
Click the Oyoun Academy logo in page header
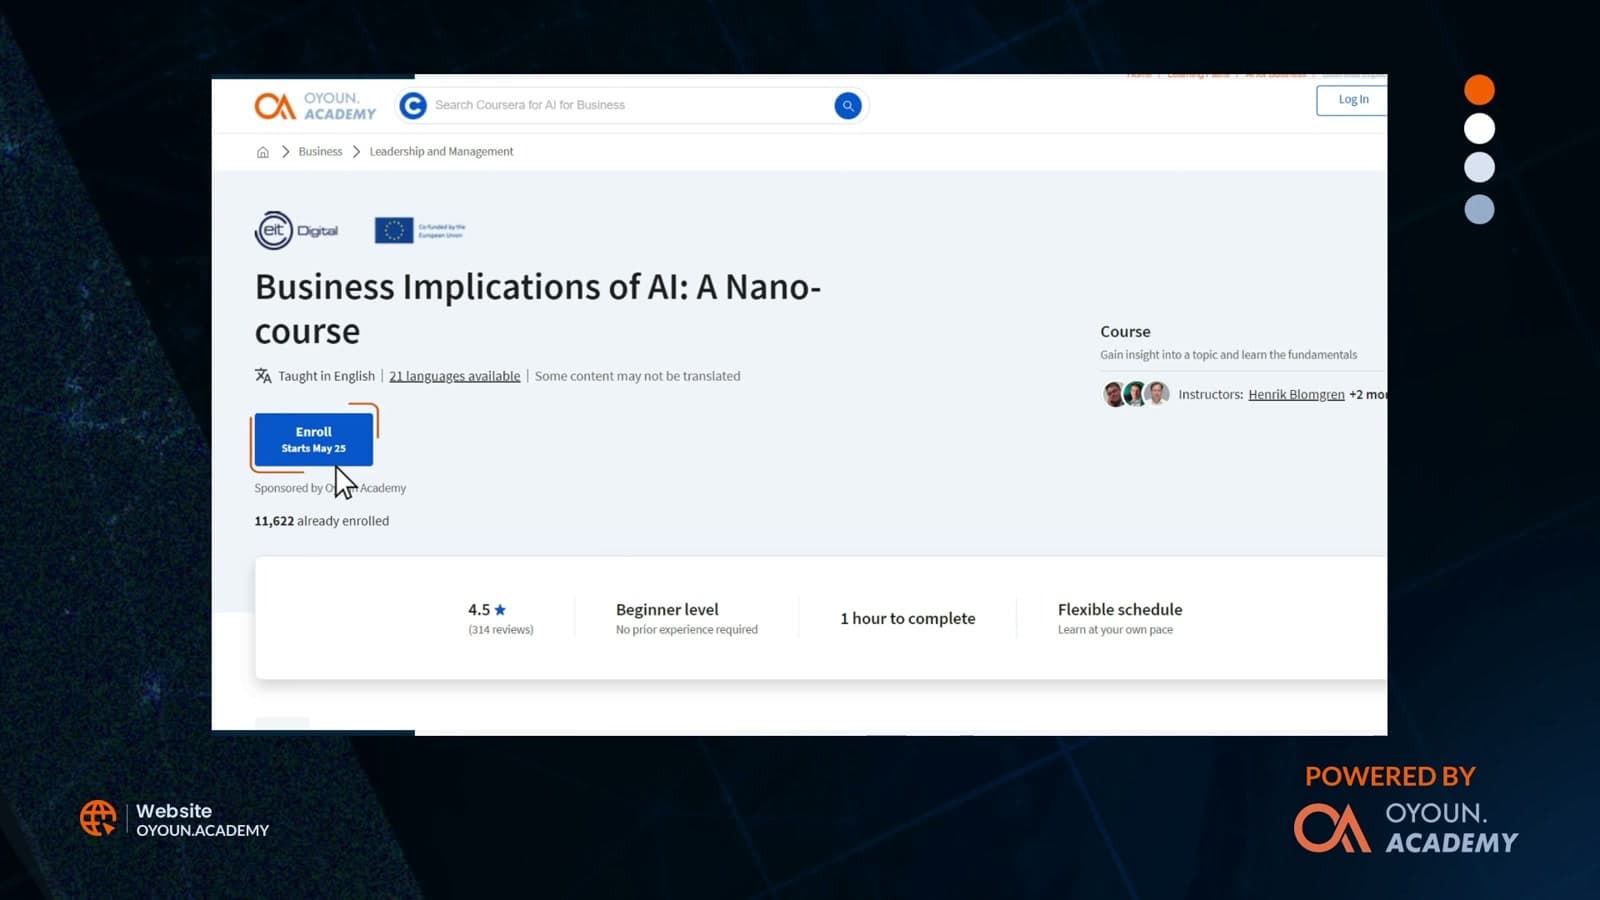(315, 105)
